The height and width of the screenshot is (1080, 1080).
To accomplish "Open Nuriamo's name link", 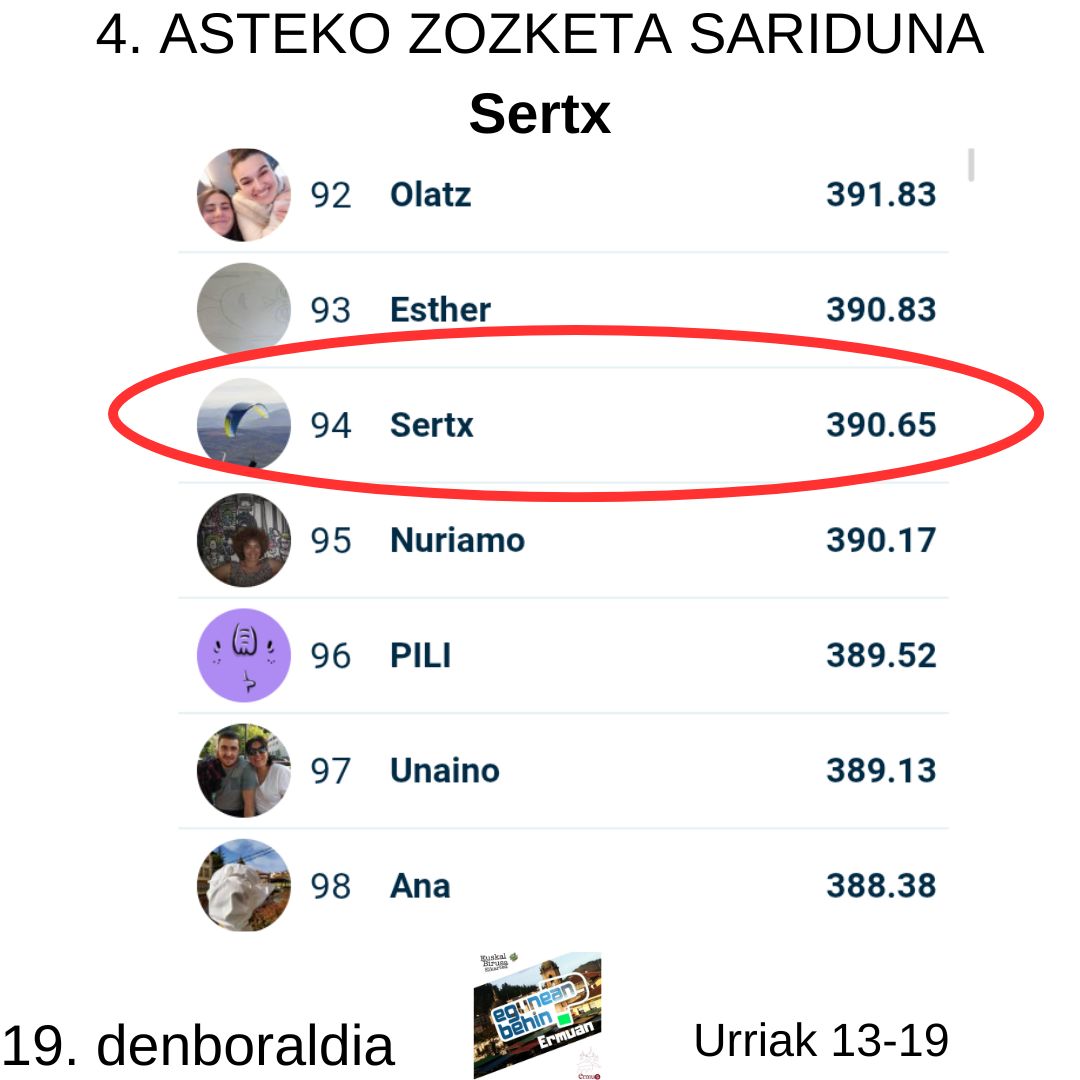I will click(x=457, y=540).
